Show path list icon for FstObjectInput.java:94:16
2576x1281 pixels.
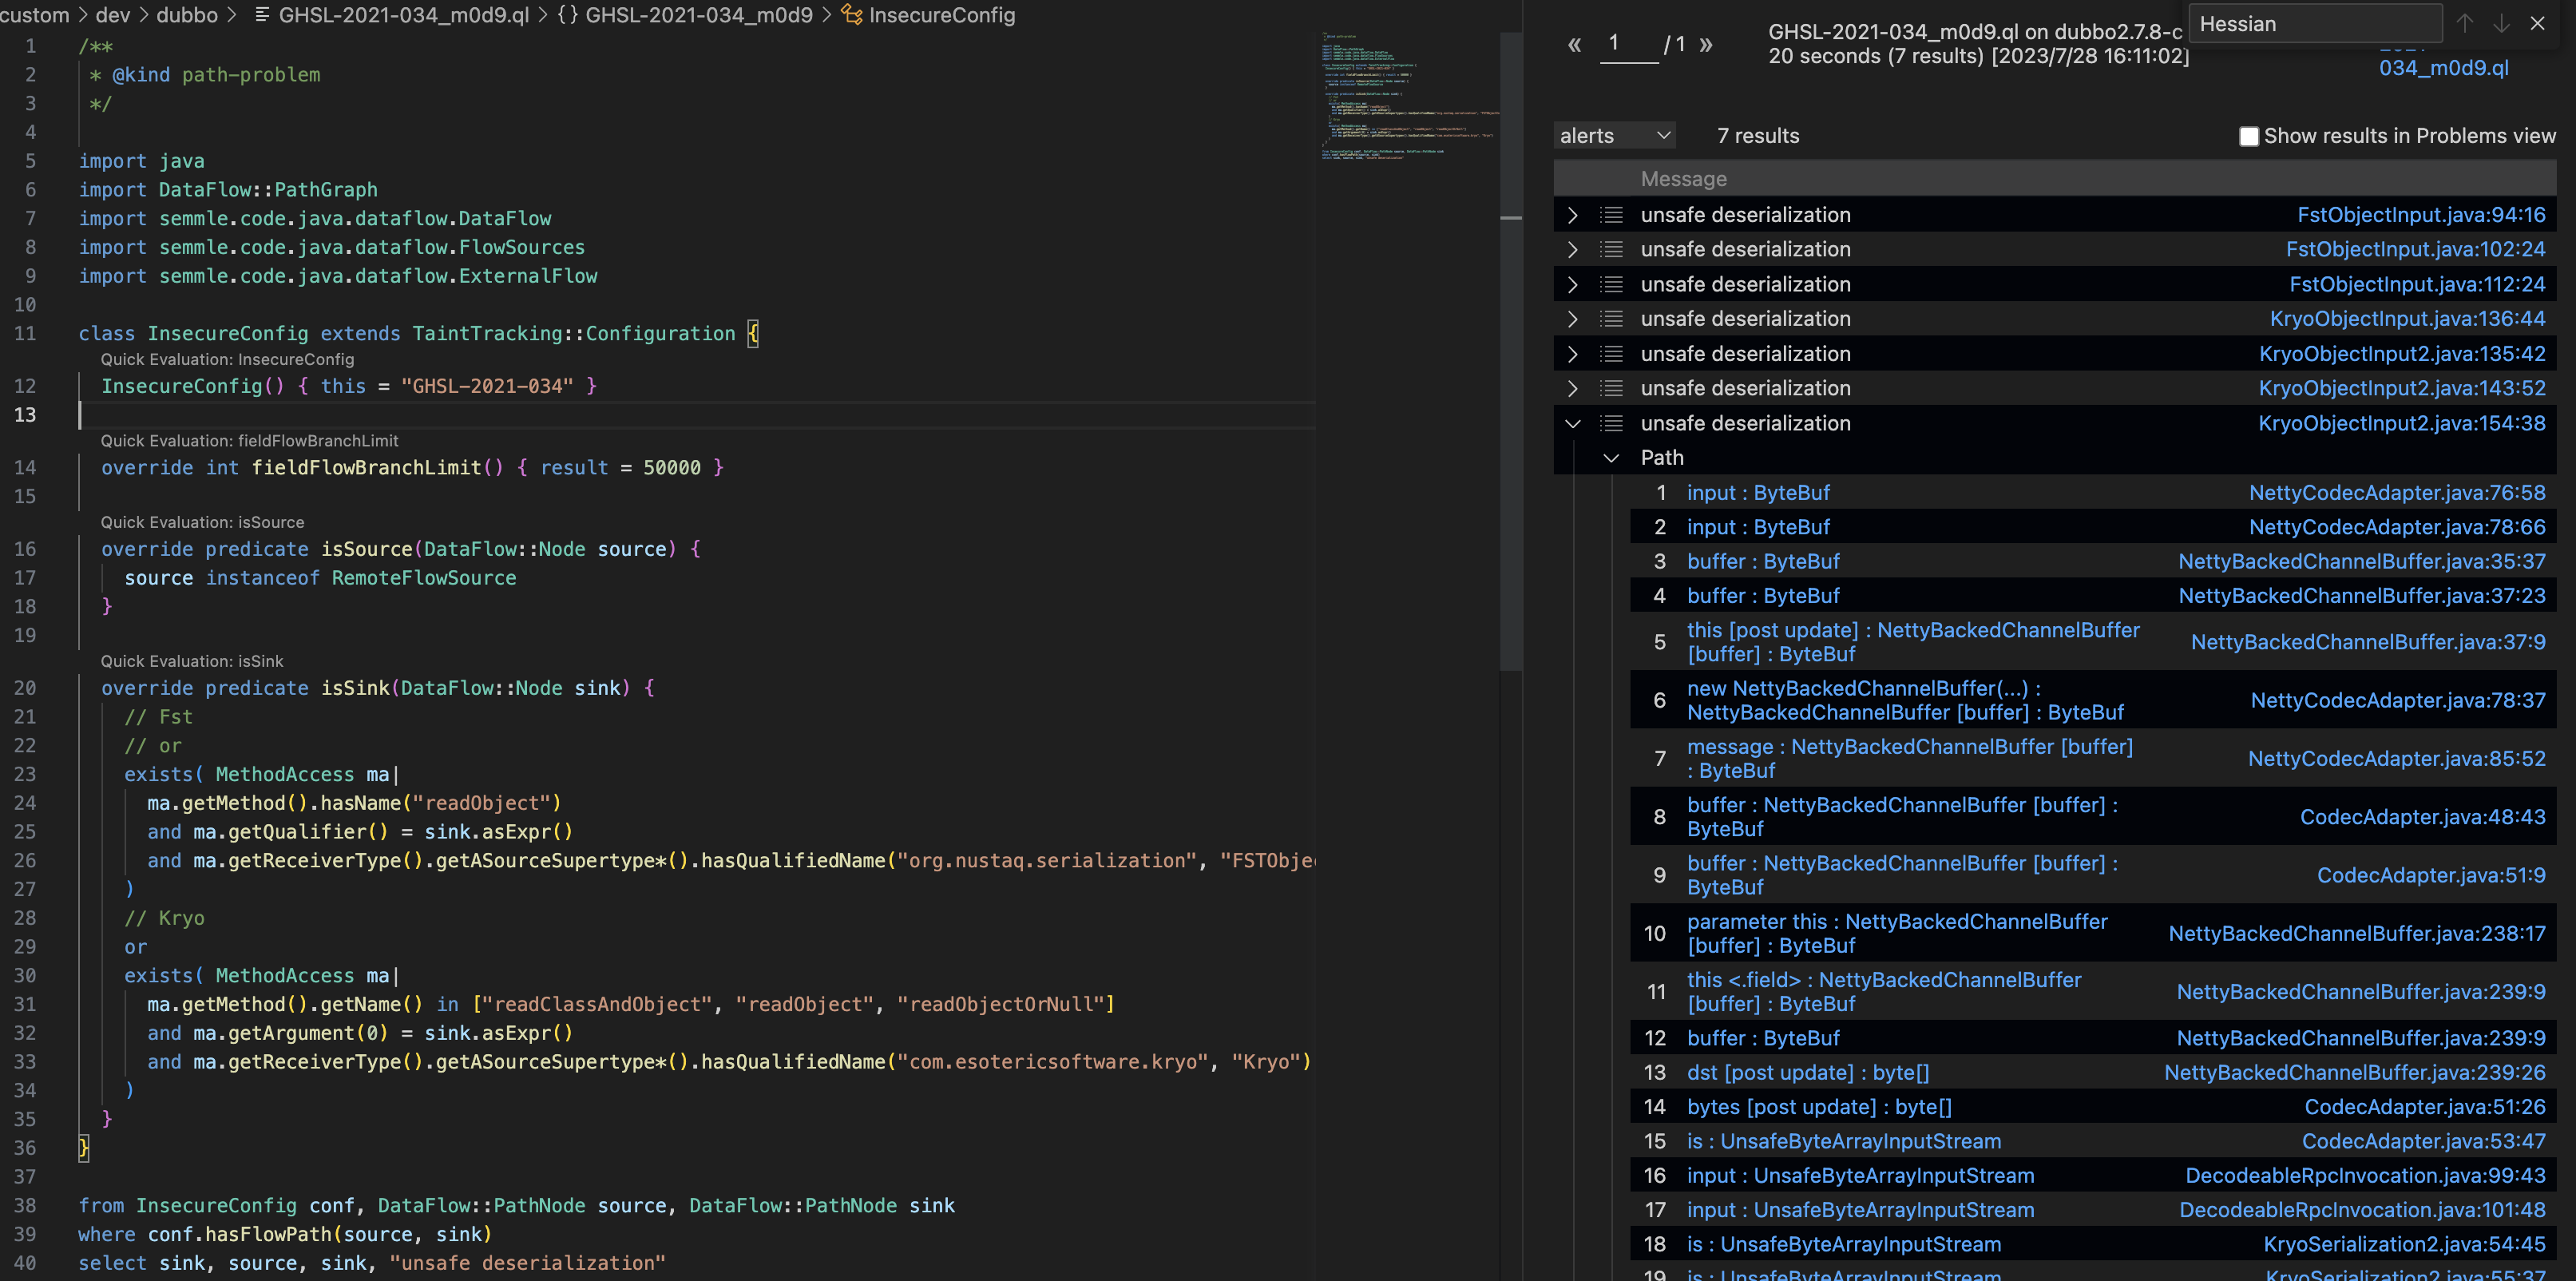pos(1611,215)
